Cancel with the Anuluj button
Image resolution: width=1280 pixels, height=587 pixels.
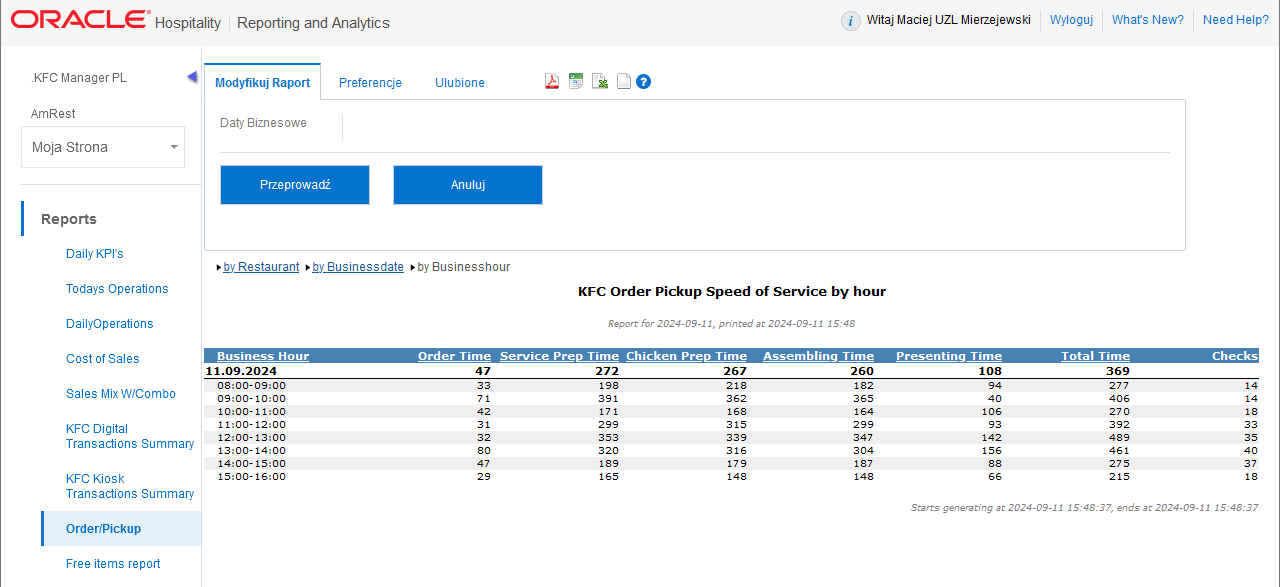point(467,184)
